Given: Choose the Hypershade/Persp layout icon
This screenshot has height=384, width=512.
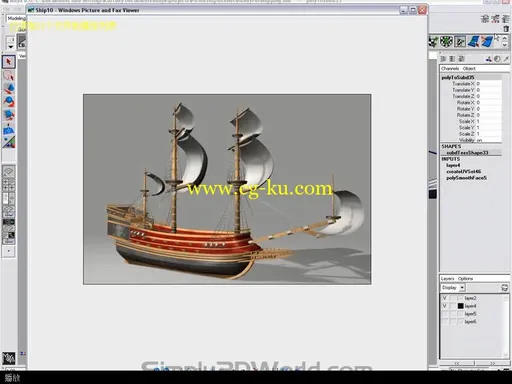Looking at the screenshot, I should coord(9,224).
